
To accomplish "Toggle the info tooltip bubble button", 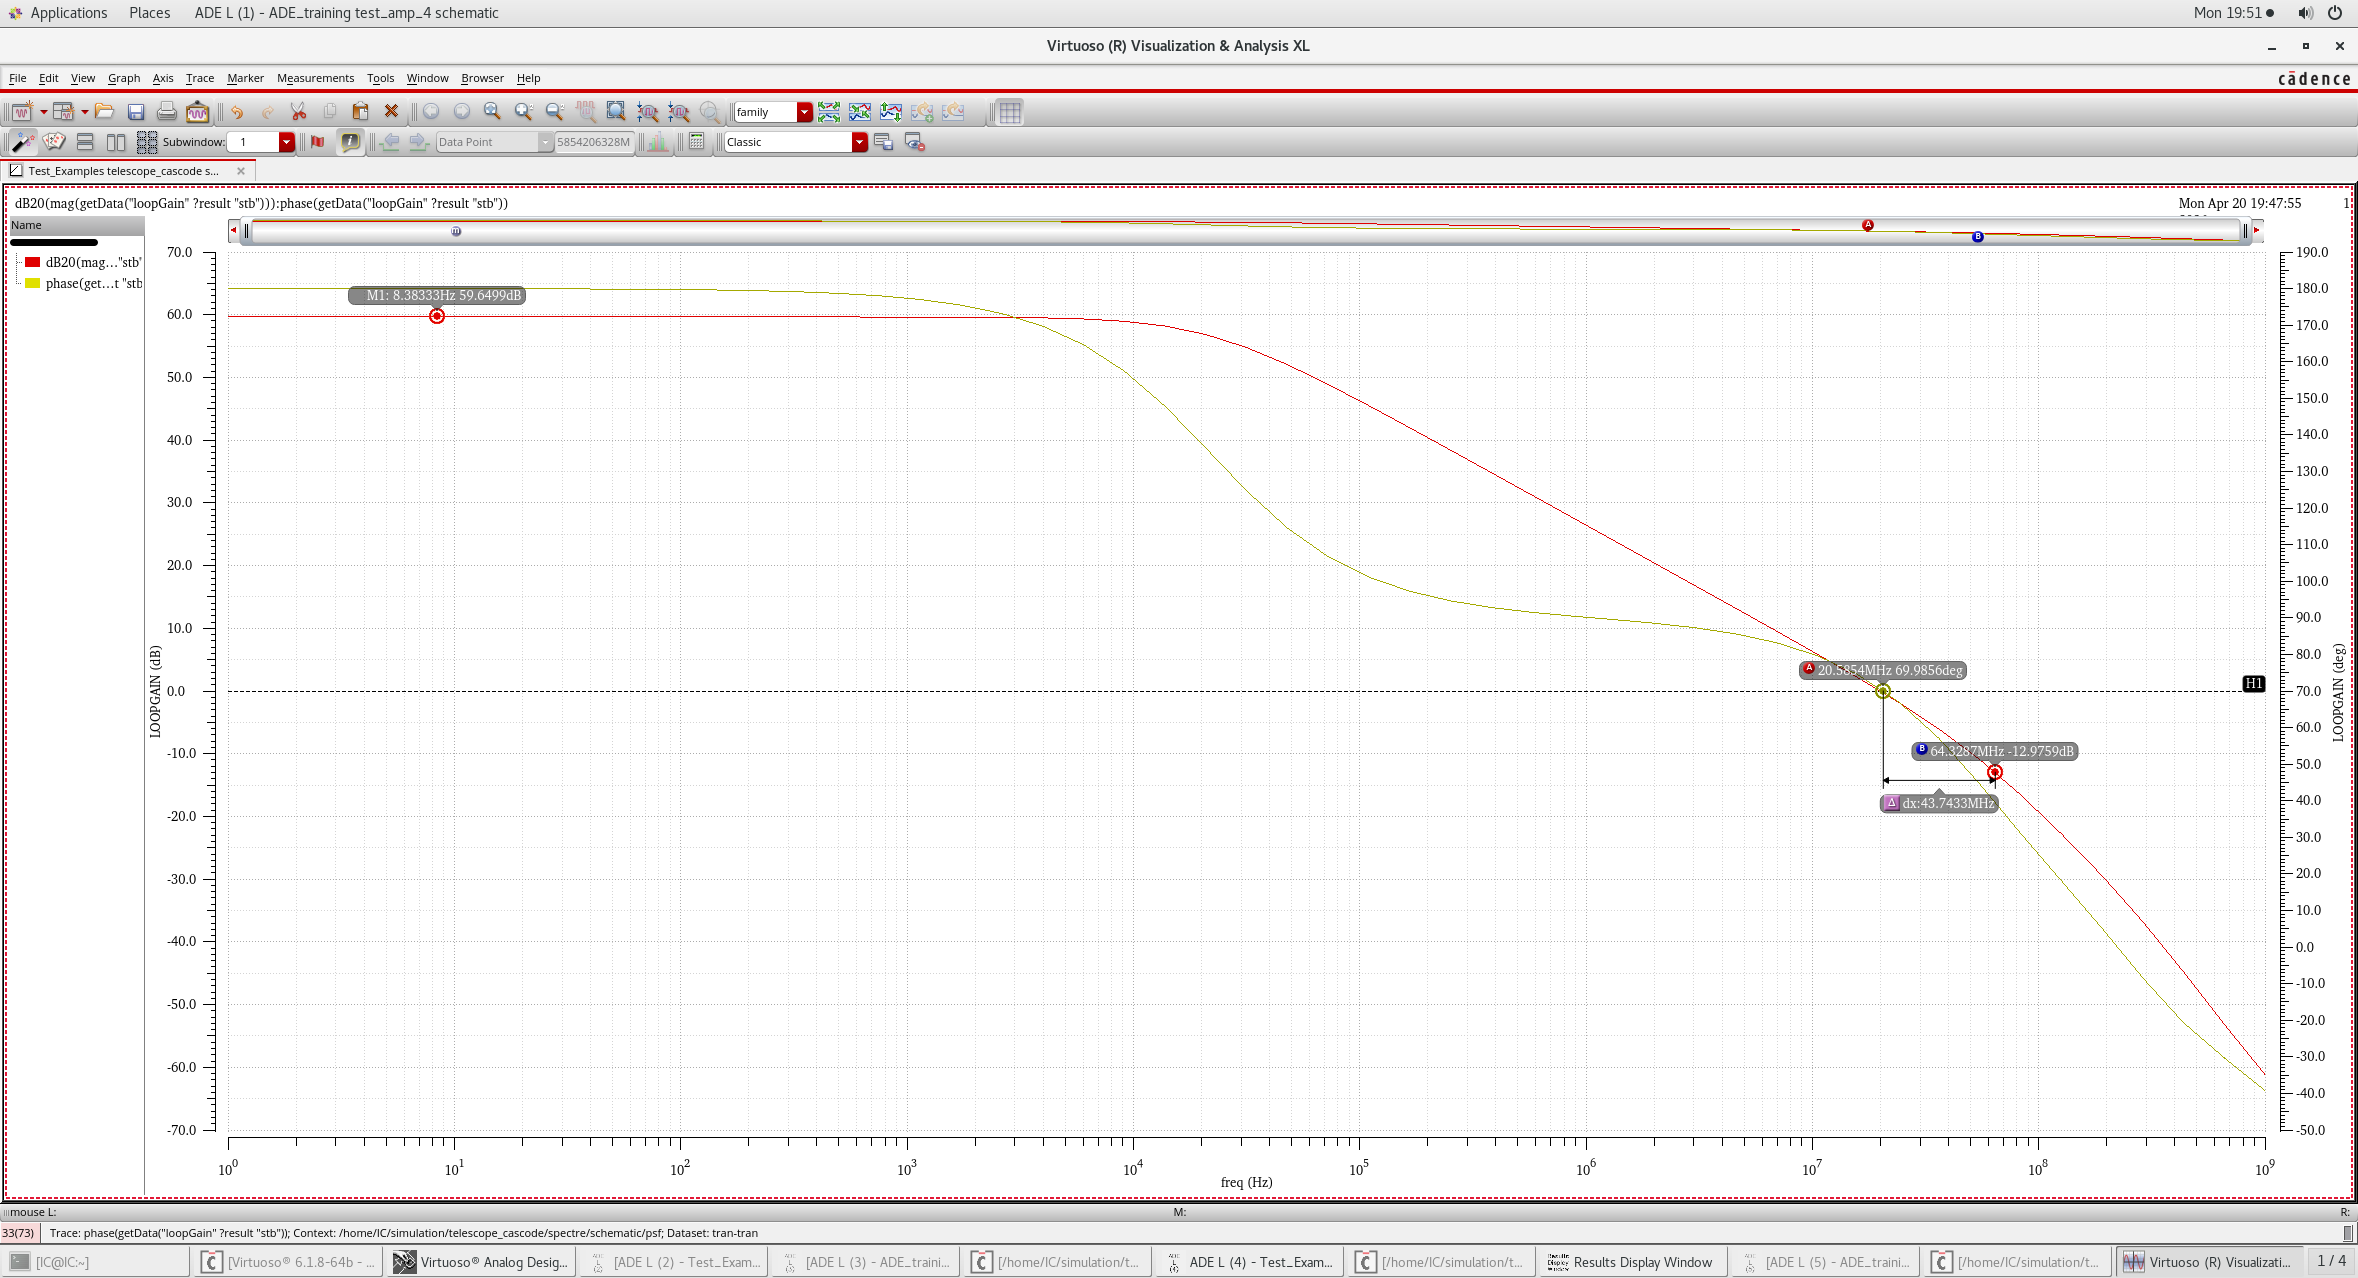I will pos(350,142).
